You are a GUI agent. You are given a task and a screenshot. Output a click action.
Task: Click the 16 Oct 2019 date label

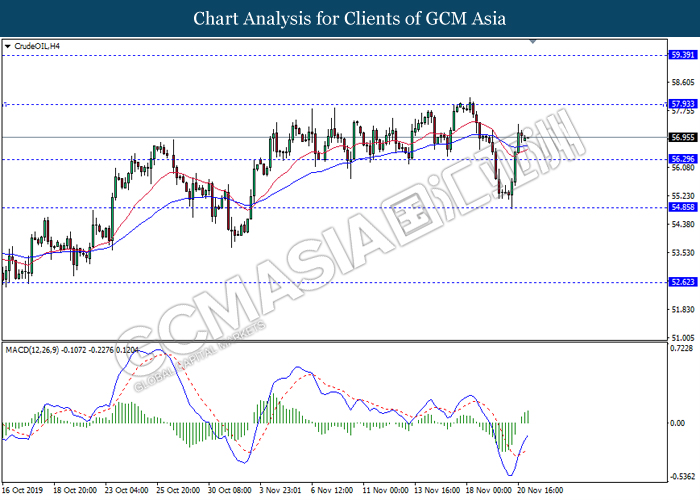pos(24,491)
